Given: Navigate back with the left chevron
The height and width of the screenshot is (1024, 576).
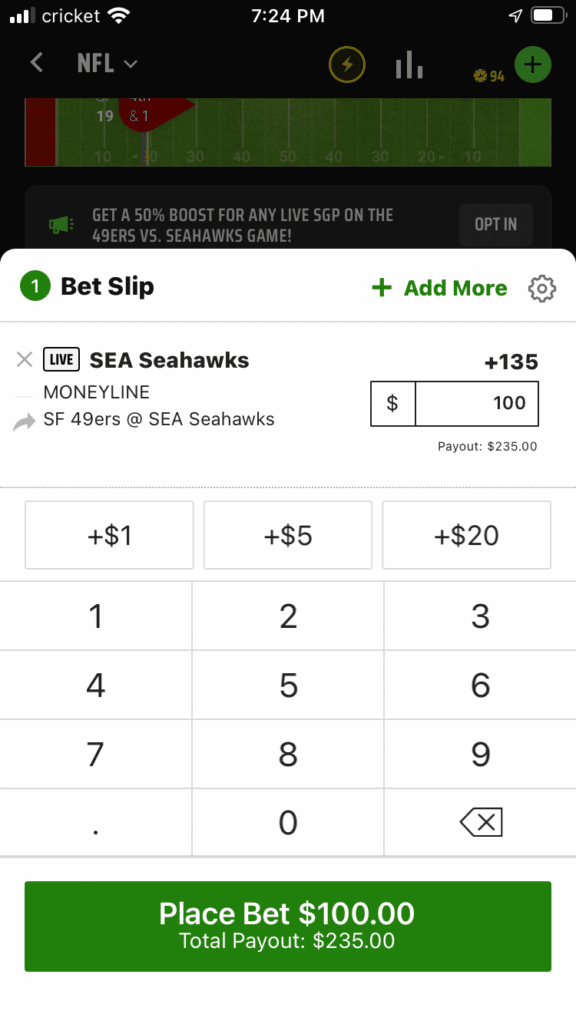Looking at the screenshot, I should coord(35,63).
